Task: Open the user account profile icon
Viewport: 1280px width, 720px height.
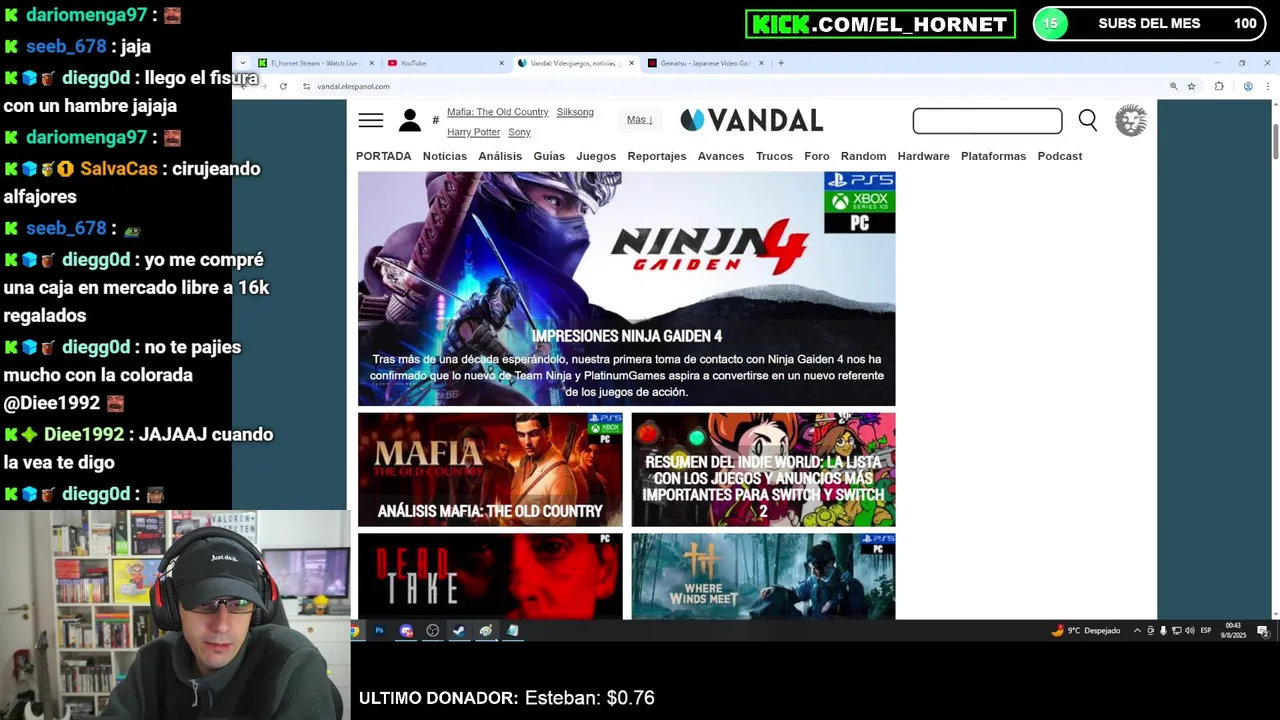Action: point(410,121)
